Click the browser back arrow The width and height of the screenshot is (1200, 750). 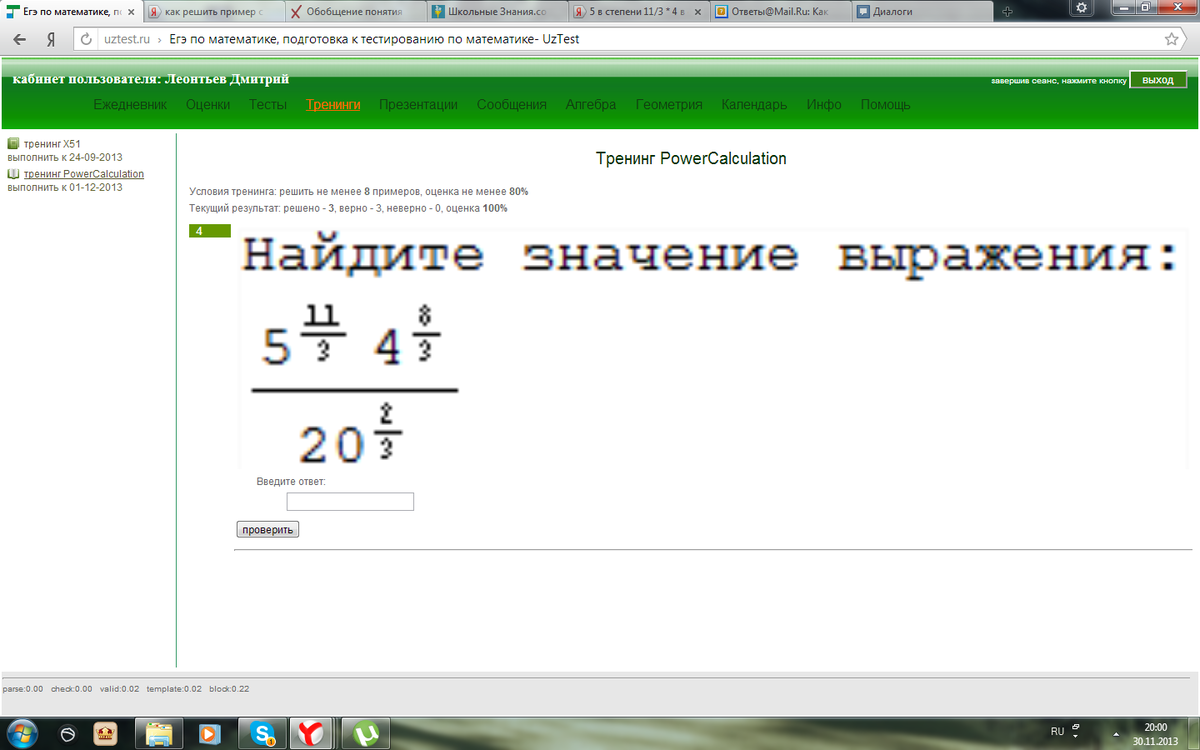pyautogui.click(x=19, y=40)
